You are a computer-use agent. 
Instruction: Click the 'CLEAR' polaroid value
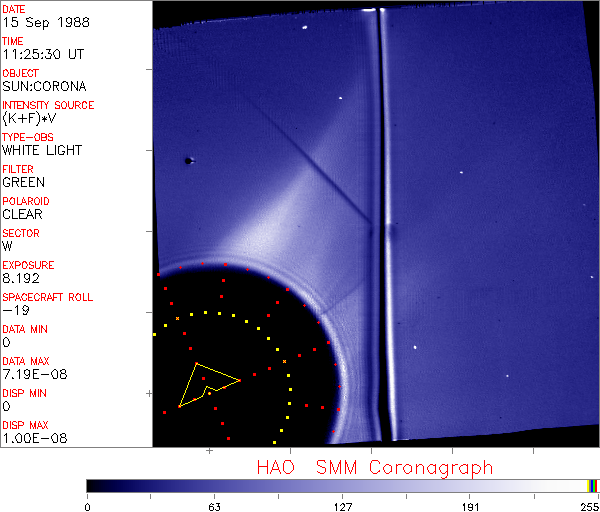pos(22,214)
